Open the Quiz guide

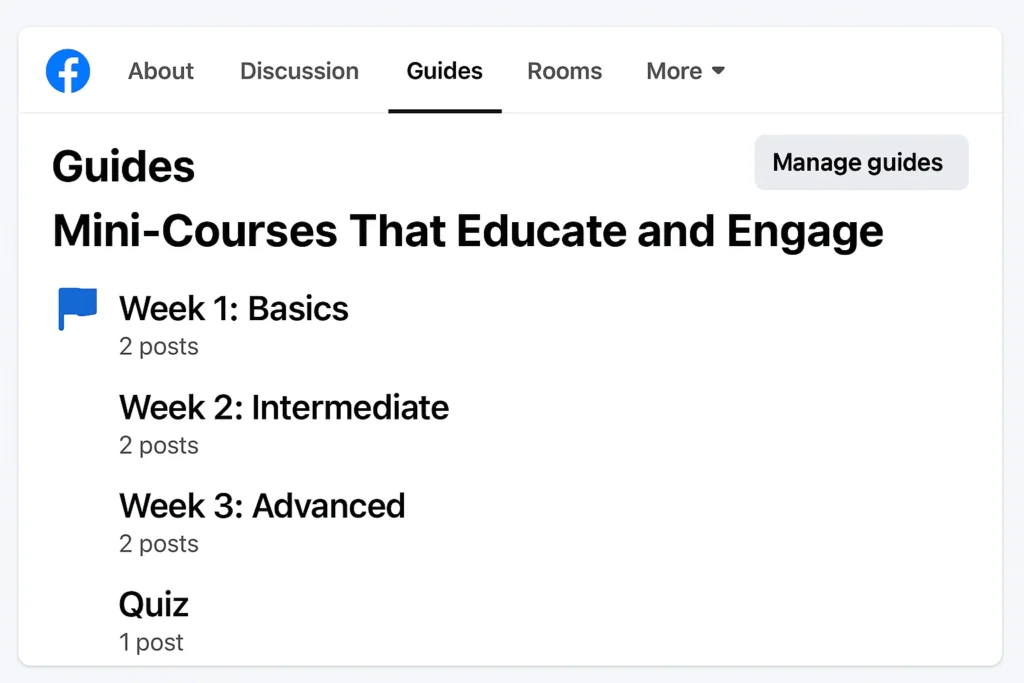[x=153, y=604]
